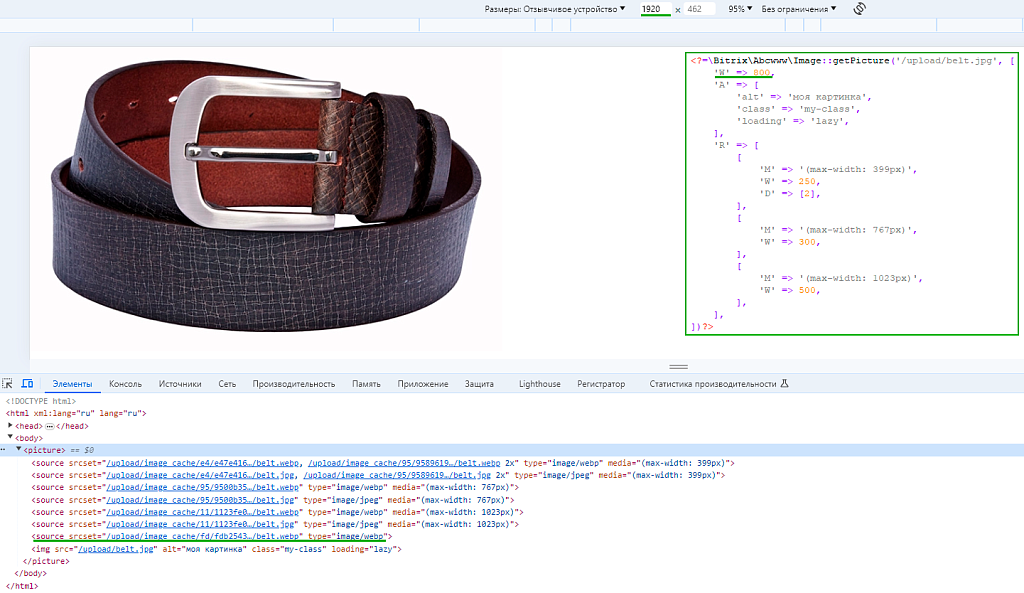Click the rotate viewport icon
Screen dimensions: 1024x593
(x=859, y=9)
